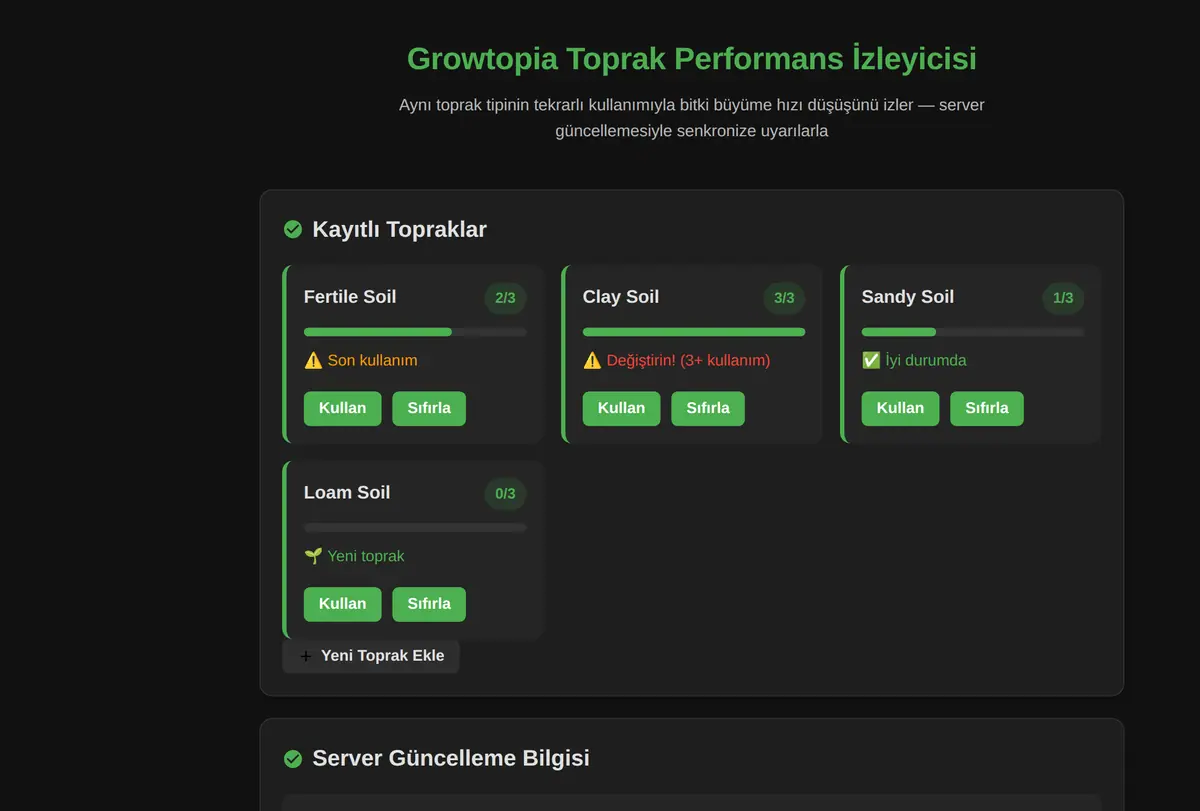The image size is (1200, 811).
Task: Click Loam Soil card title
Action: coord(347,493)
